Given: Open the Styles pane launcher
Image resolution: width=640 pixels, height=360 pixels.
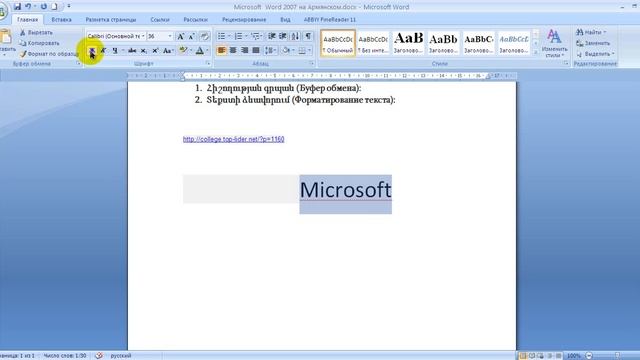Looking at the screenshot, I should point(566,64).
